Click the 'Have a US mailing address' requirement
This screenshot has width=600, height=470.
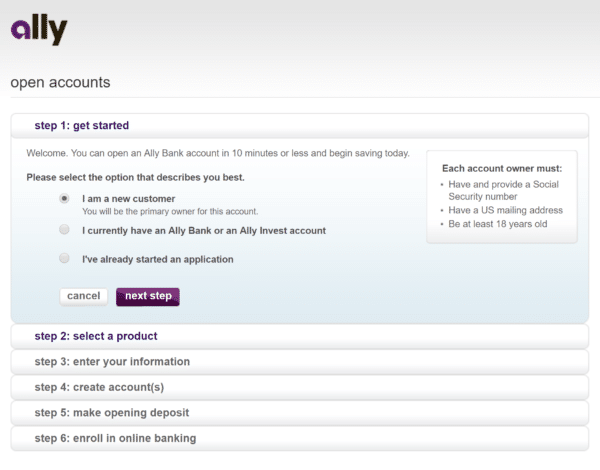[x=505, y=210]
